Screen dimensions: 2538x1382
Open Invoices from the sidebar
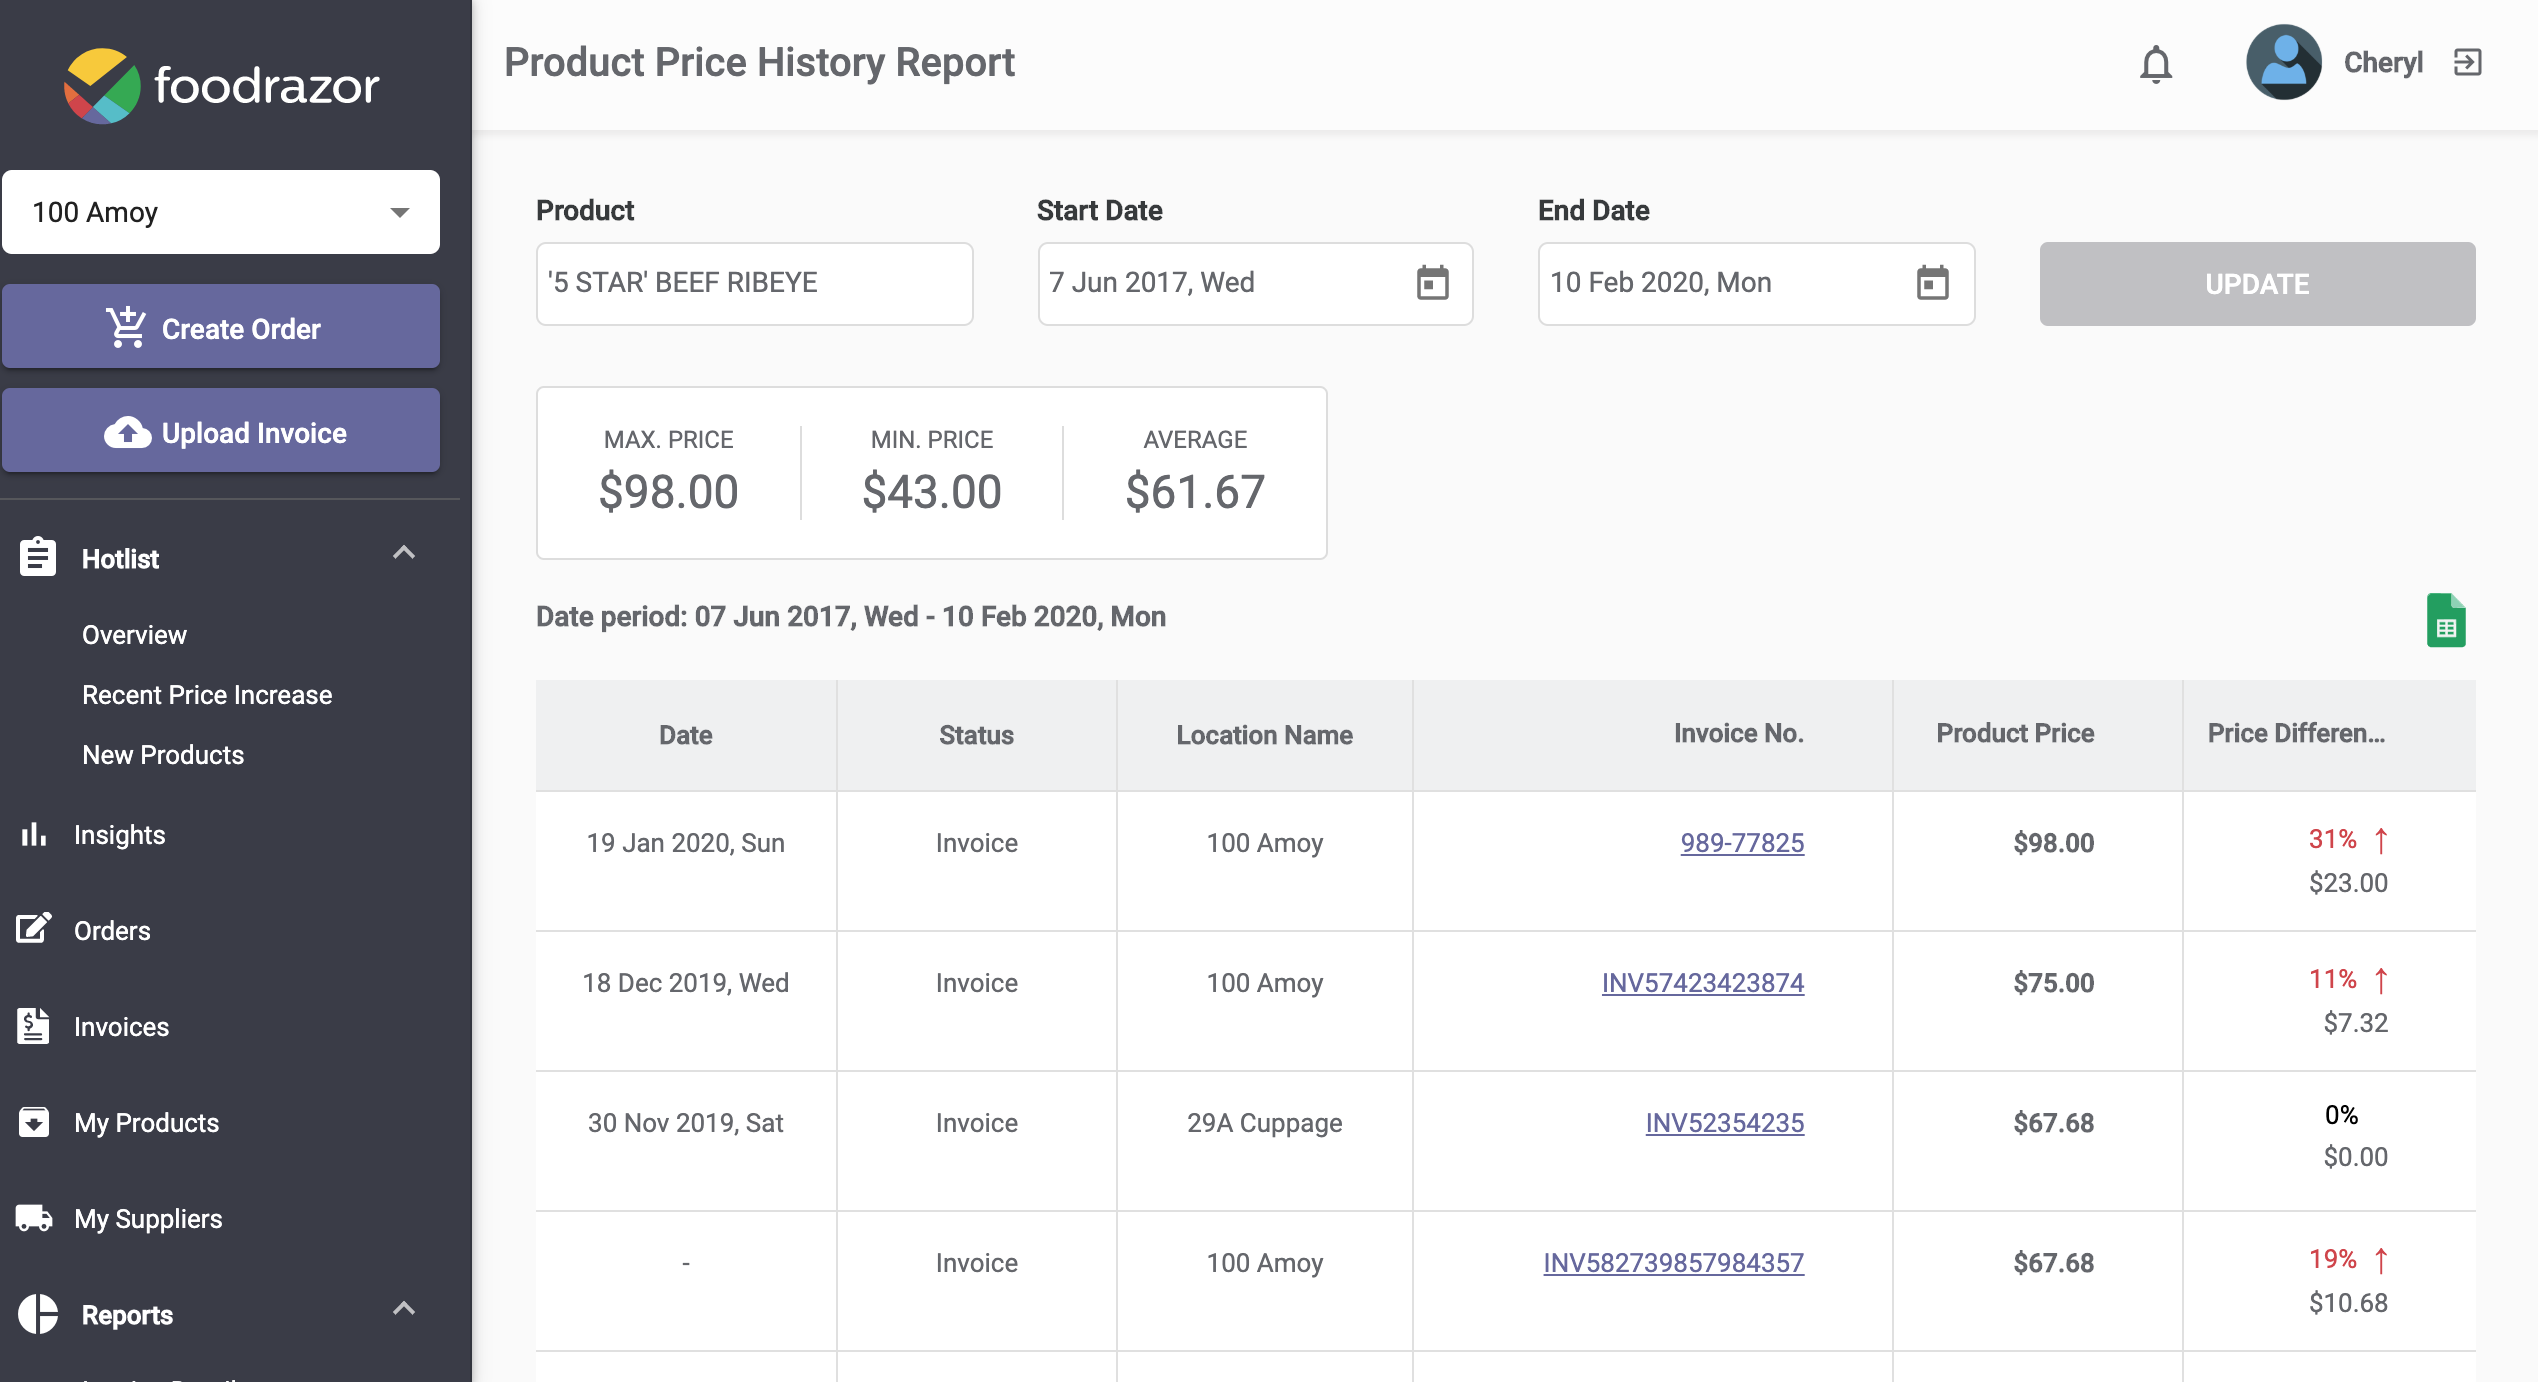coord(120,1027)
